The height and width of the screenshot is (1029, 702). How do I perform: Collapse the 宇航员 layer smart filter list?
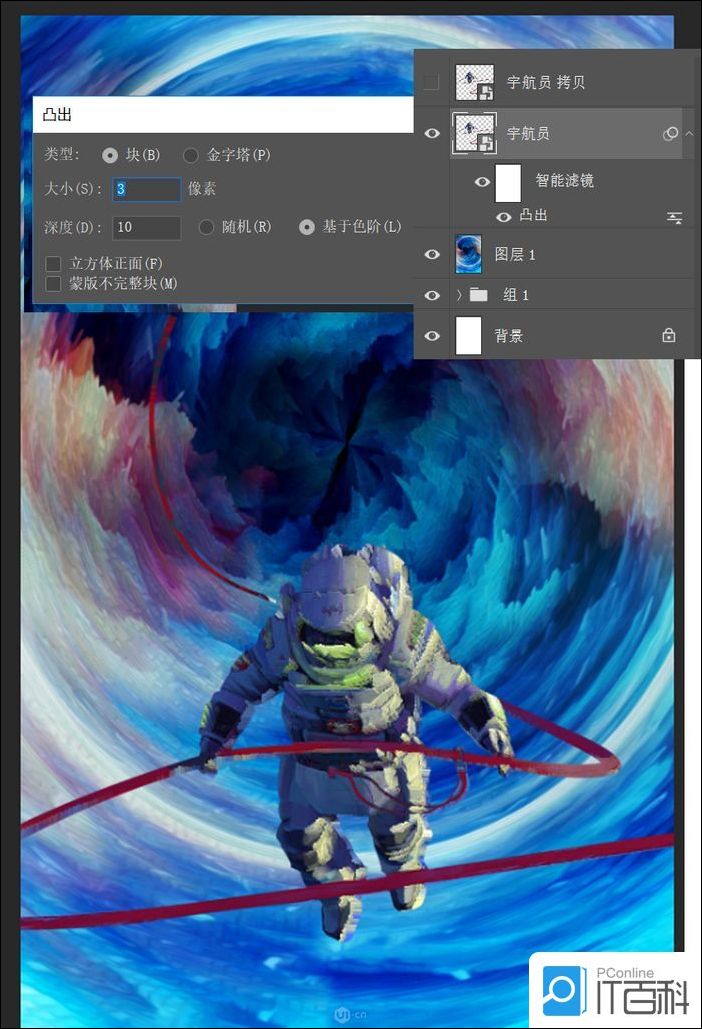(x=689, y=133)
